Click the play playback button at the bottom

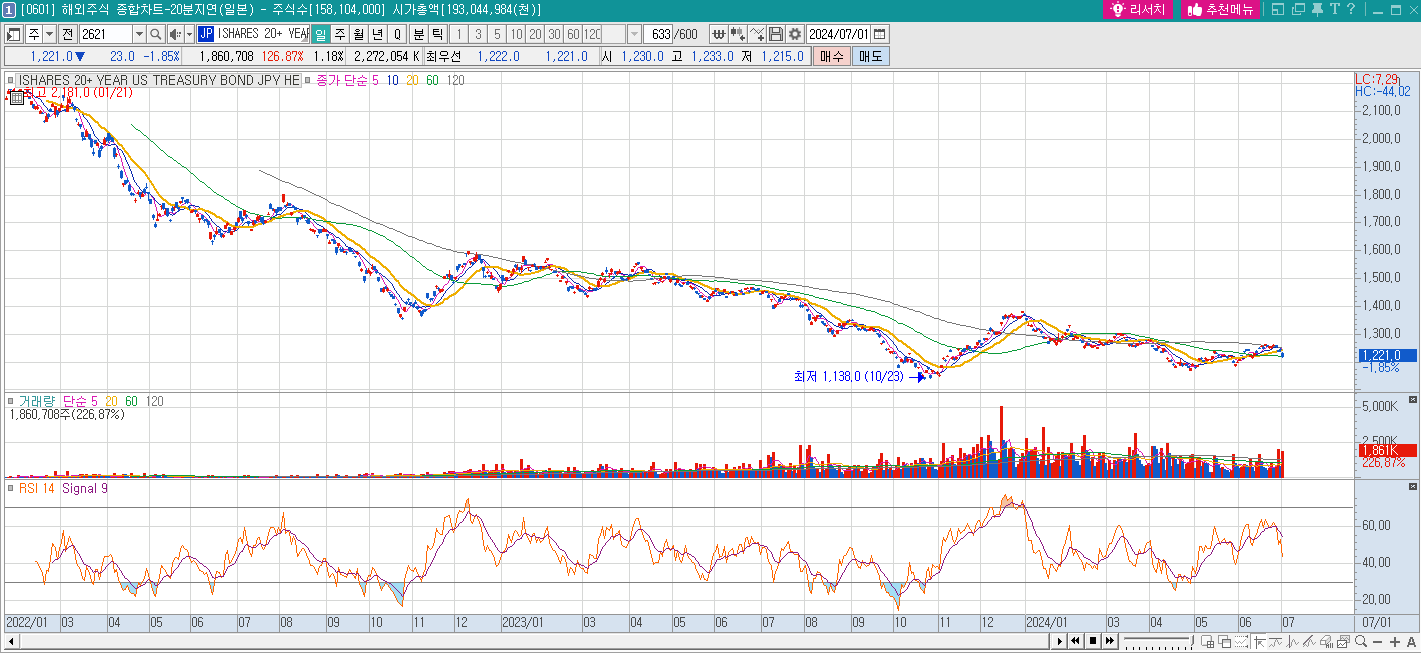(1059, 642)
